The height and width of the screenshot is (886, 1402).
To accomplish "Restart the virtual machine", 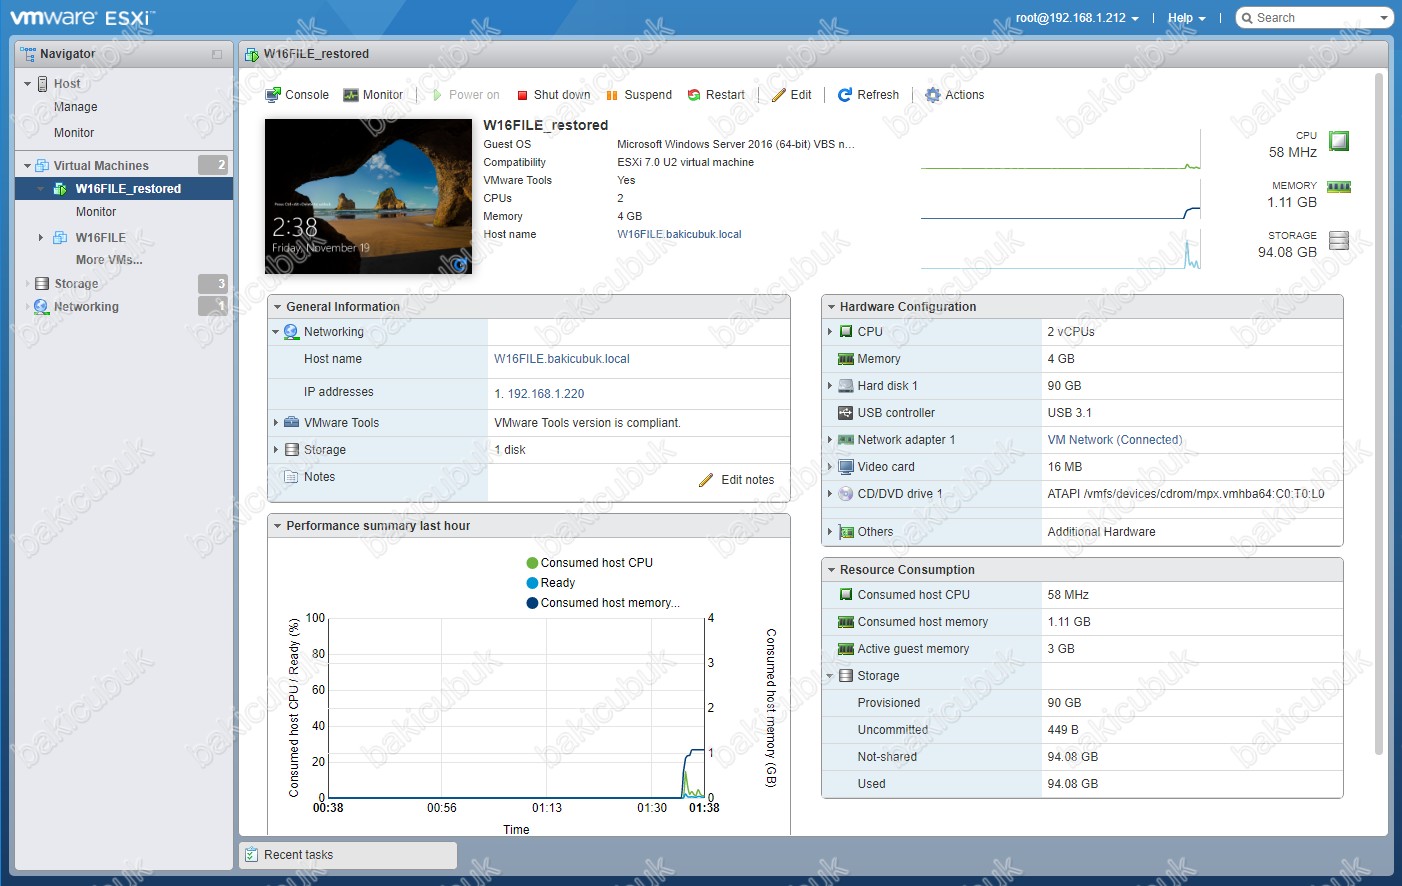I will click(x=716, y=95).
